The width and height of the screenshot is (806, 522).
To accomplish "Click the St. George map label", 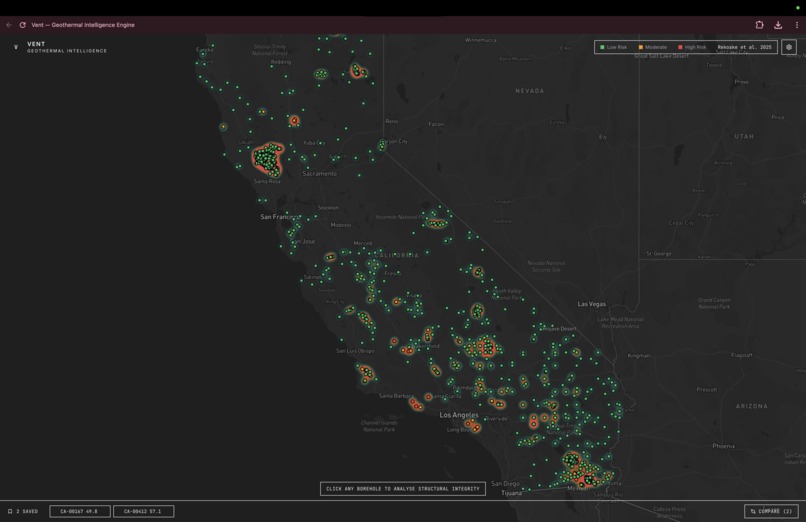I will click(658, 254).
